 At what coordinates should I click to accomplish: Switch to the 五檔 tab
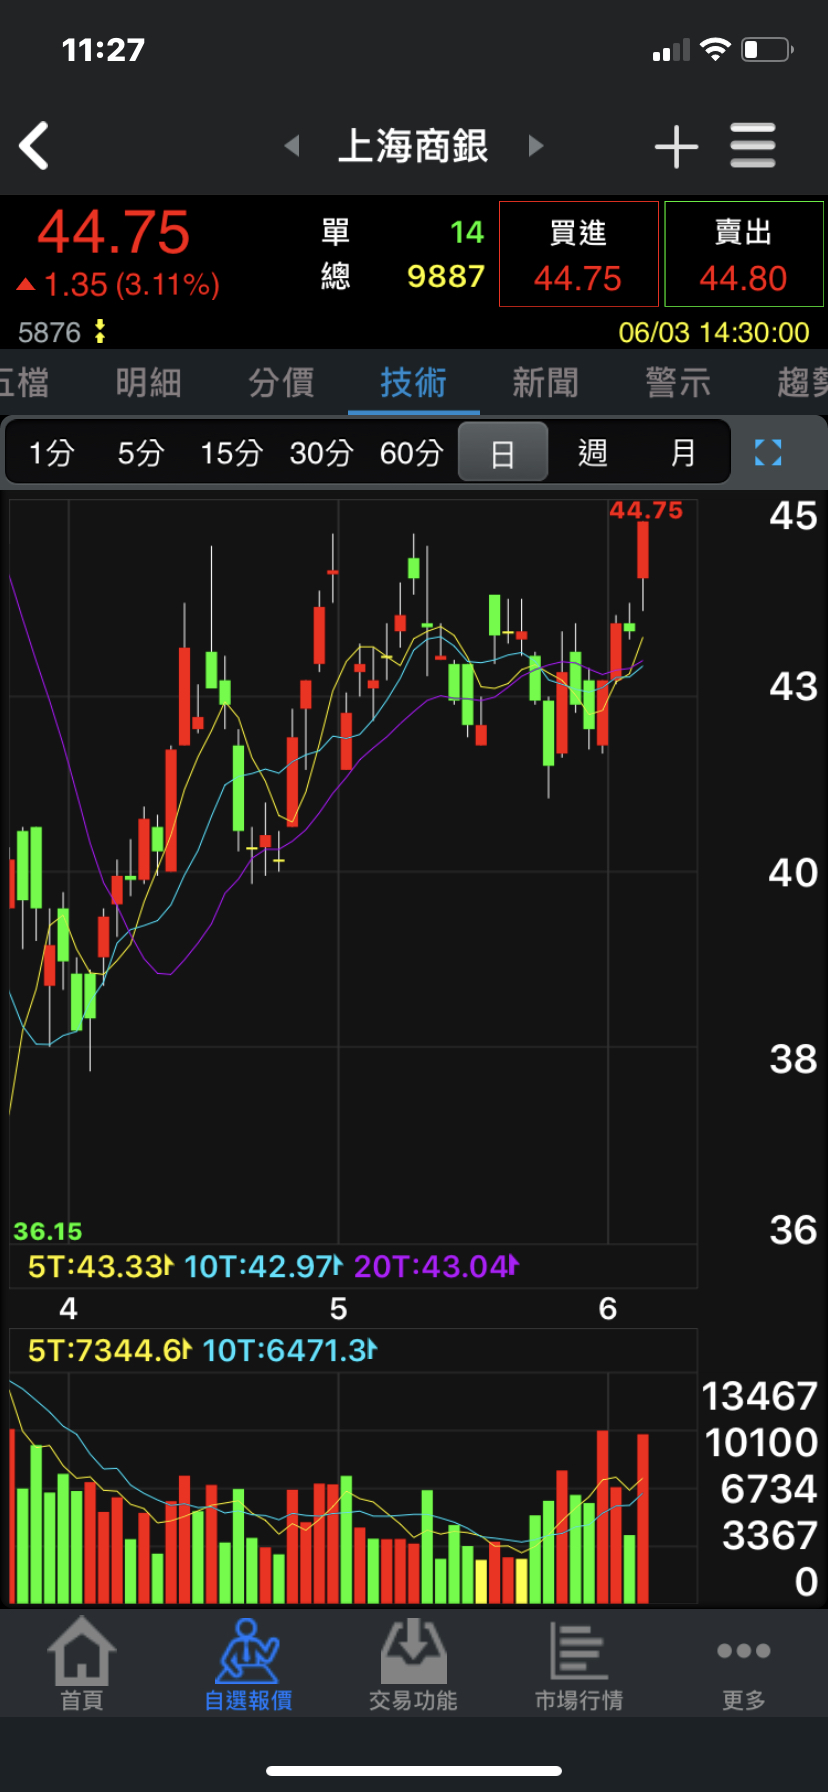(x=24, y=382)
